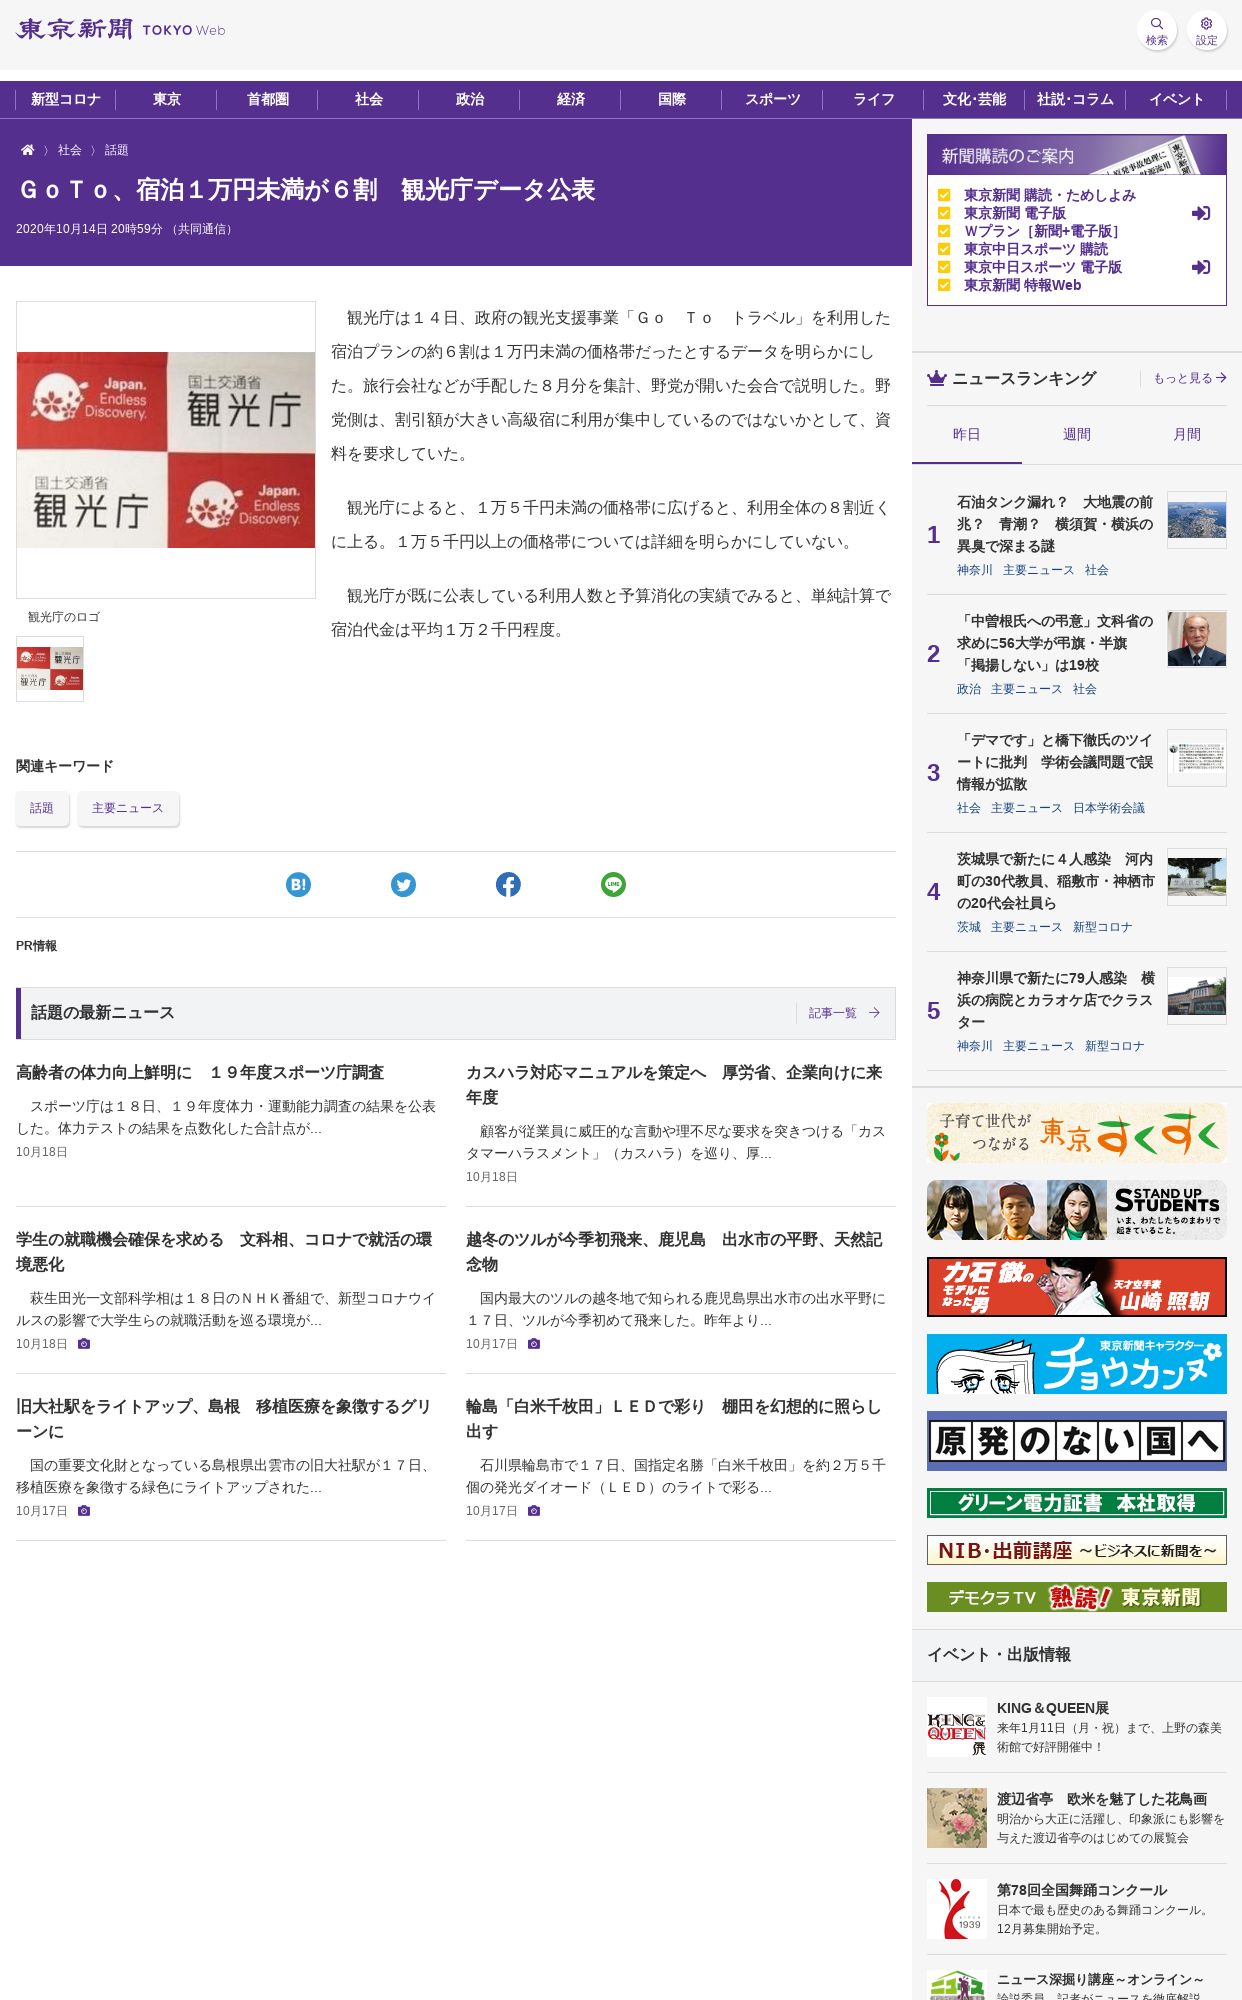Click camera icon on the ツル article
The height and width of the screenshot is (2000, 1242).
534,1344
